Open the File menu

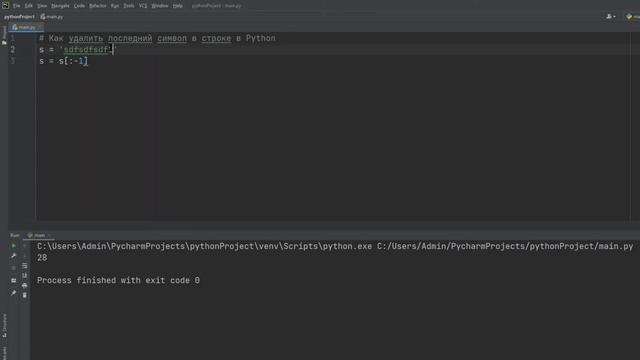pos(16,6)
